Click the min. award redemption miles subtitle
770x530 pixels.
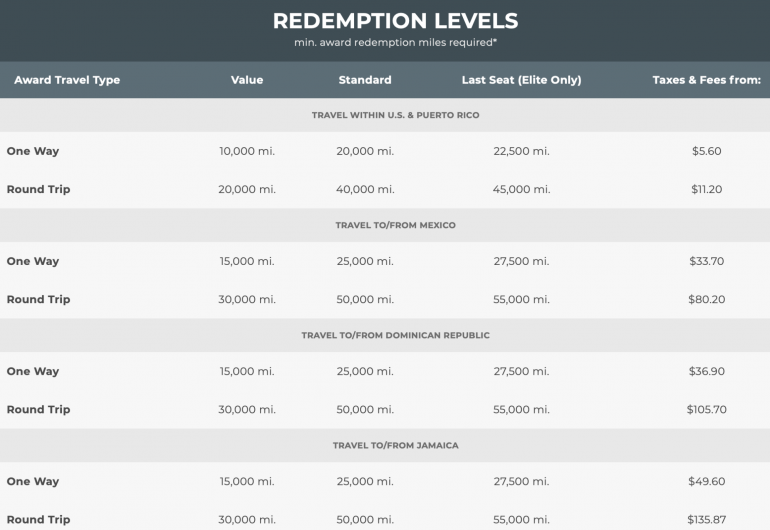click(x=395, y=44)
